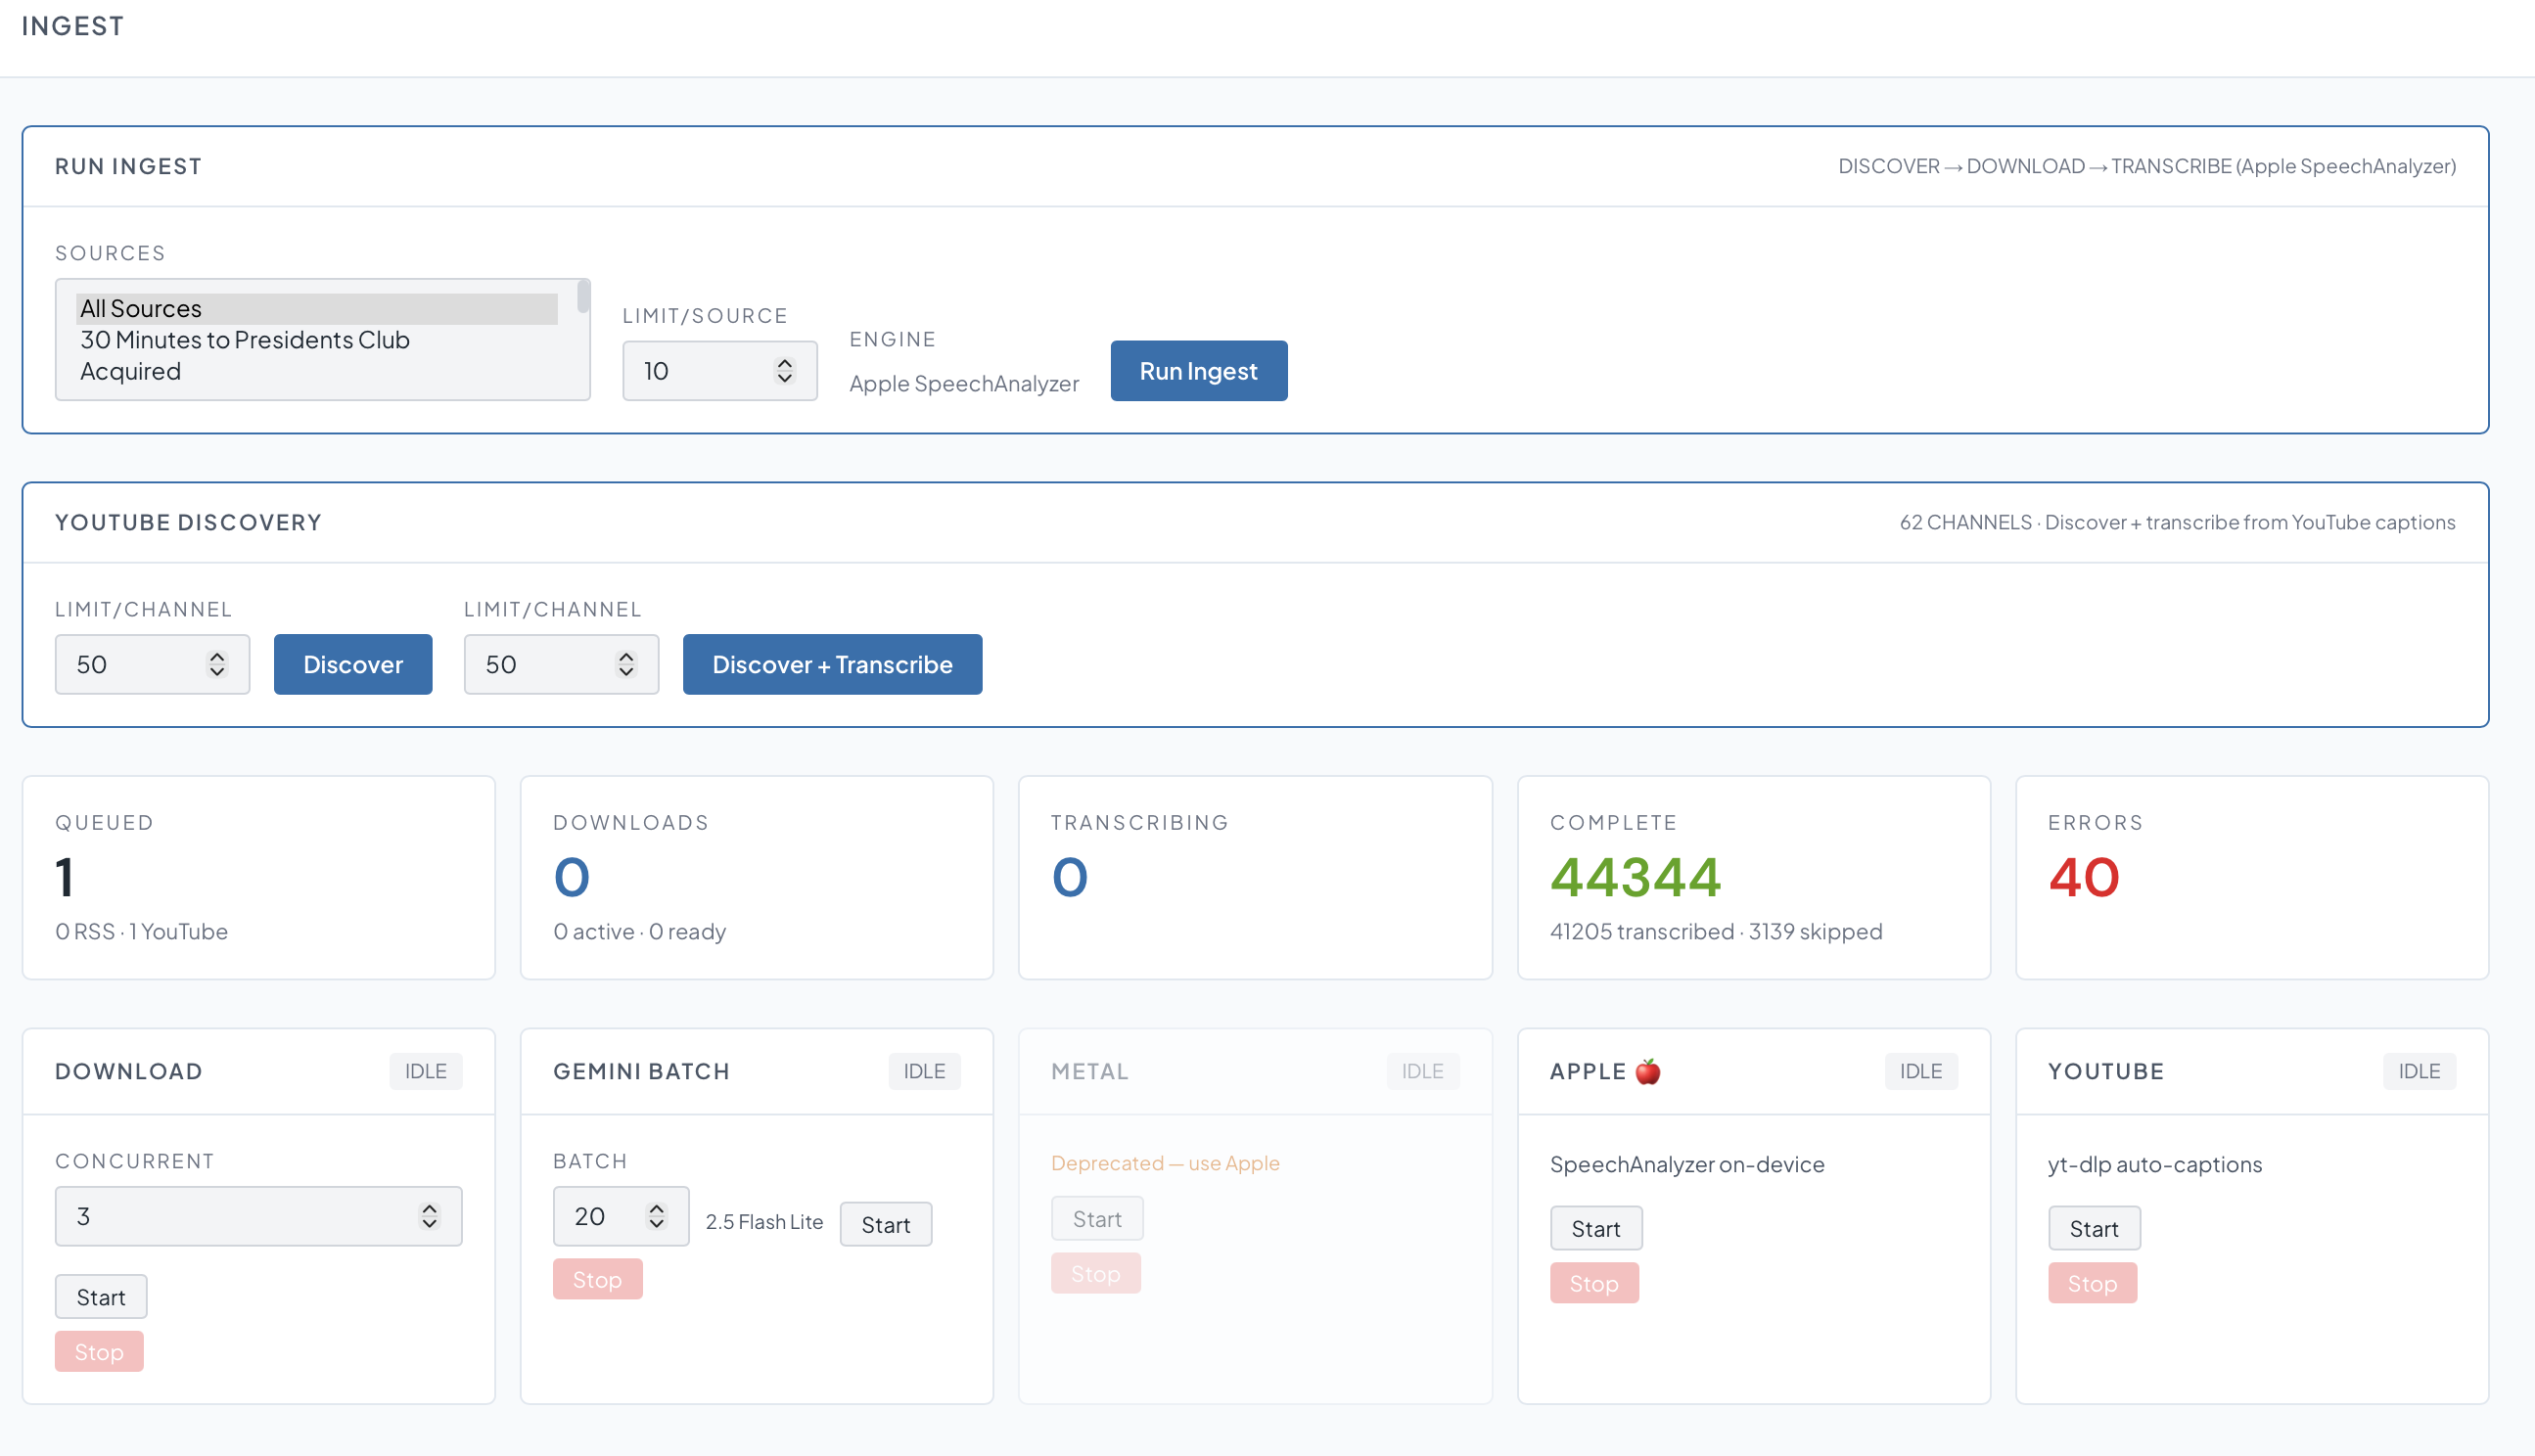Click the sources list scrollbar
The height and width of the screenshot is (1456, 2535).
583,297
